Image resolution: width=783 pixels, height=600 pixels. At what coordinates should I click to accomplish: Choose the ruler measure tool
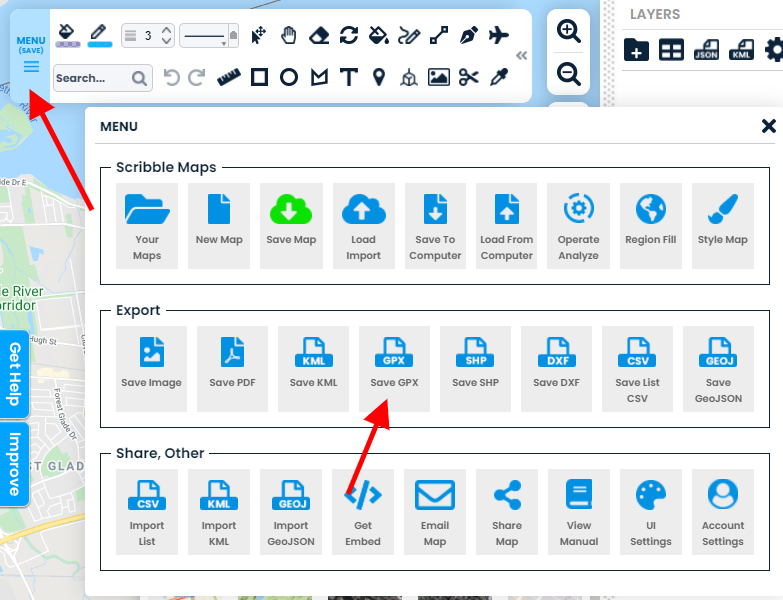(x=229, y=77)
